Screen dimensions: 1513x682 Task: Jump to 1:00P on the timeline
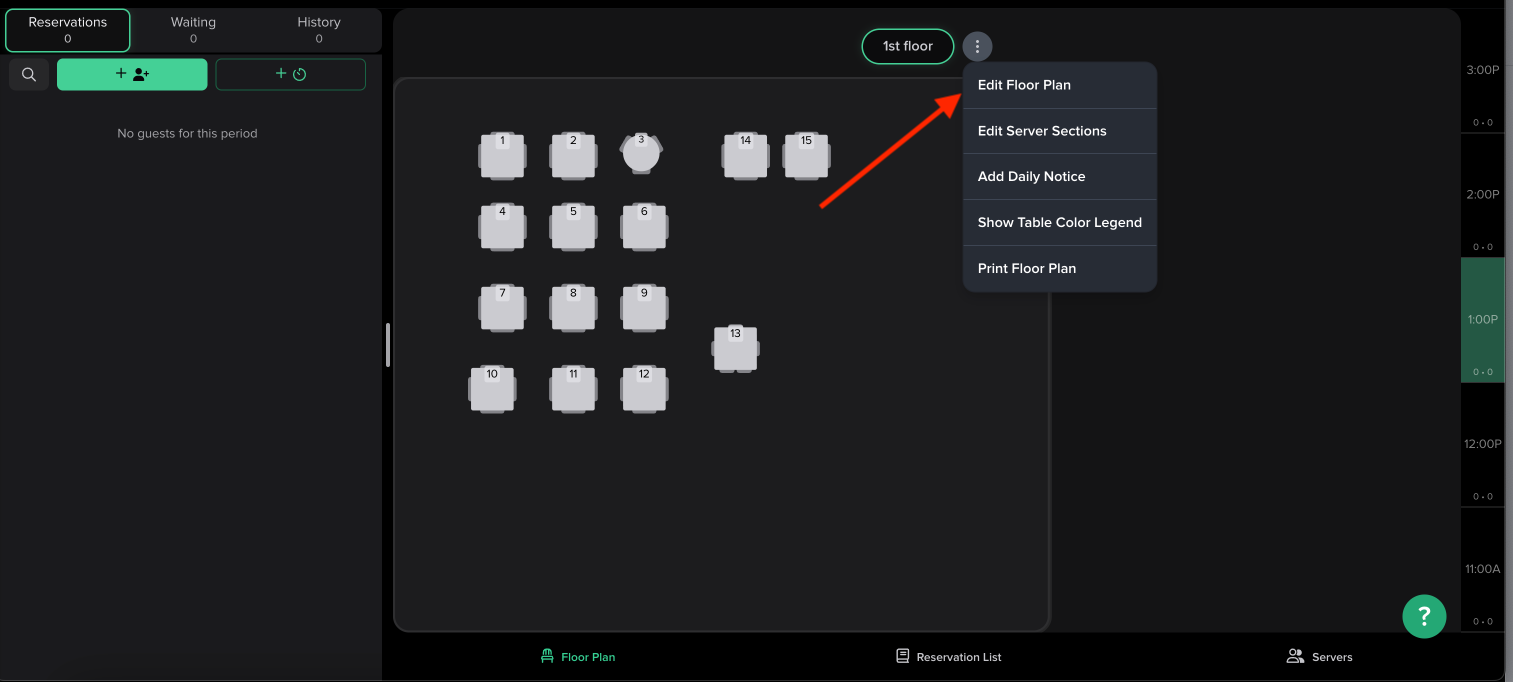pyautogui.click(x=1482, y=320)
